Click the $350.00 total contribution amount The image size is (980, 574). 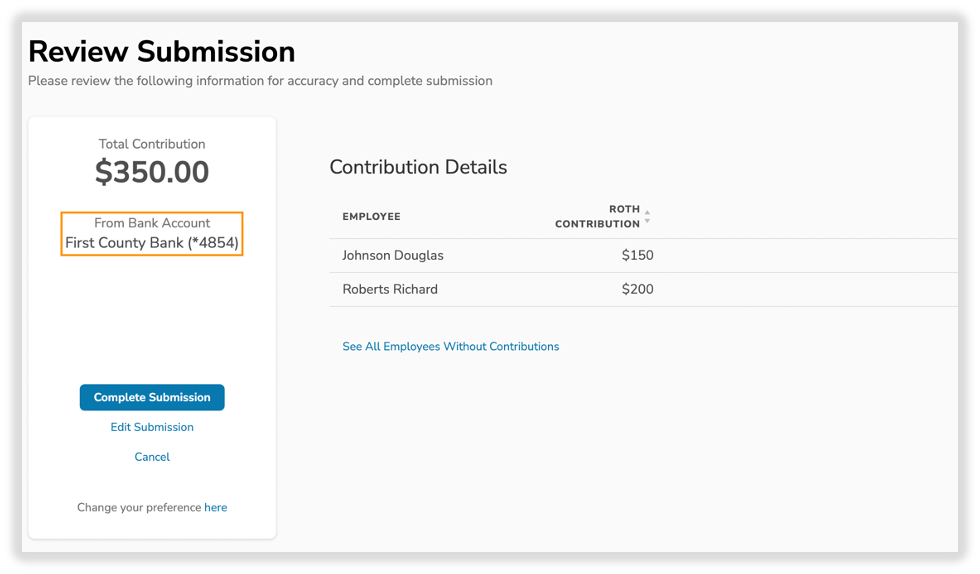coord(152,173)
